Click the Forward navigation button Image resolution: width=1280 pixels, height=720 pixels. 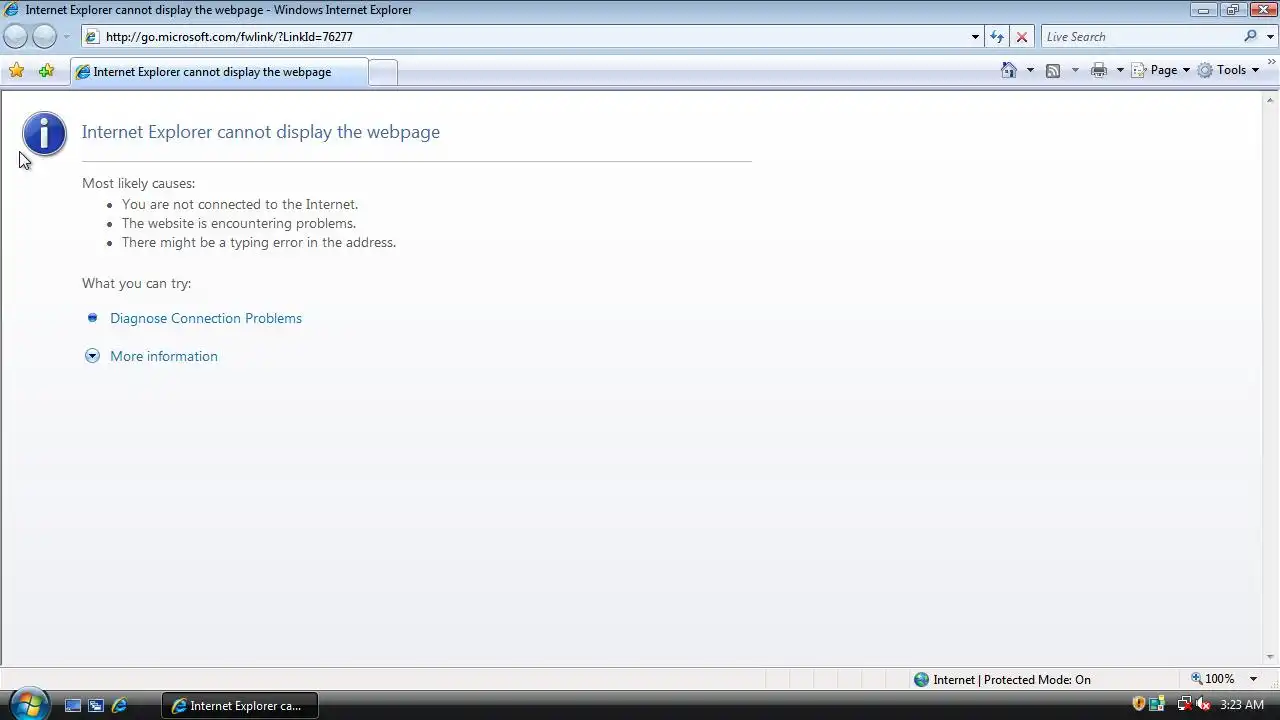pyautogui.click(x=45, y=37)
